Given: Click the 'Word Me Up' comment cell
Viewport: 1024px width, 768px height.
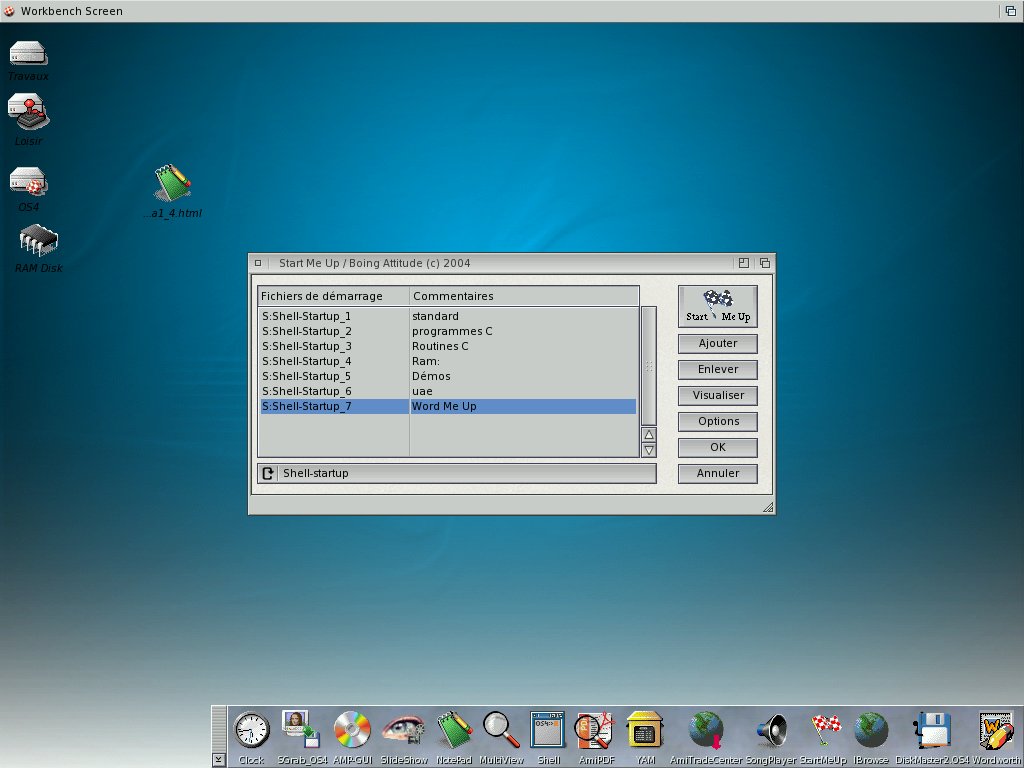Looking at the screenshot, I should pos(523,406).
